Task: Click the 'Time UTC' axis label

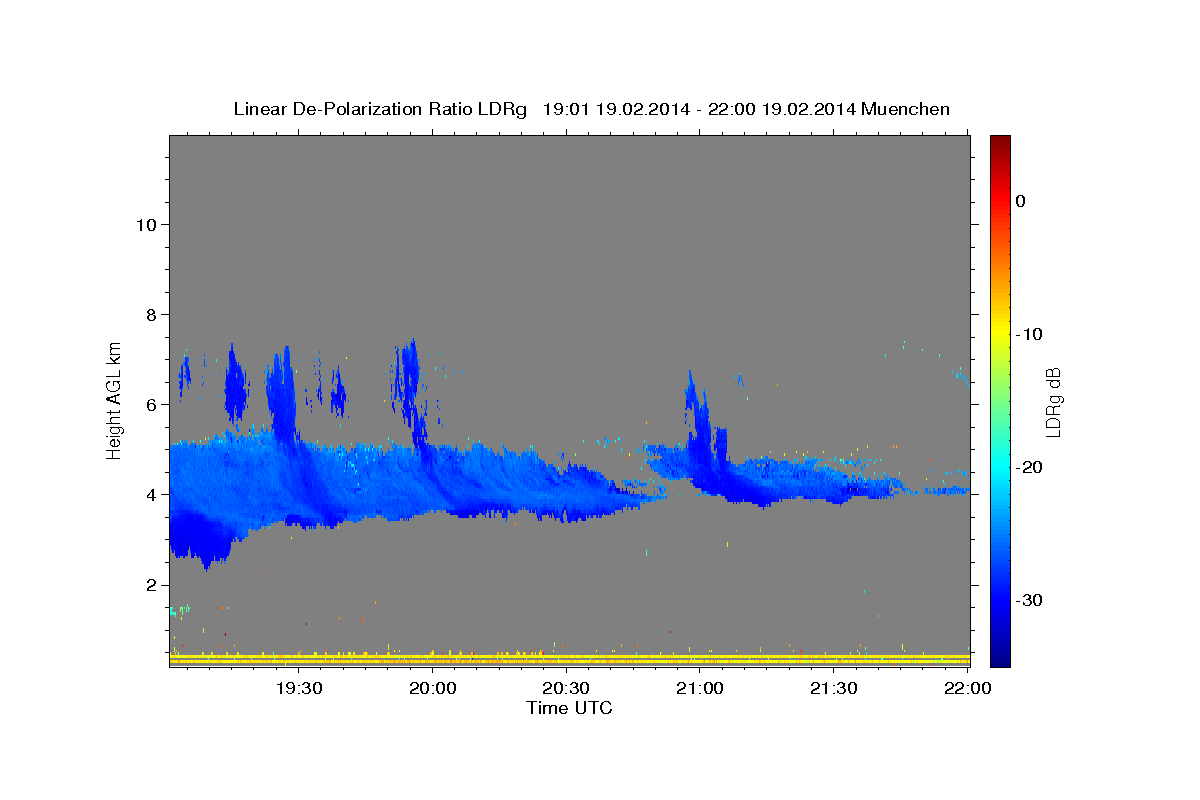Action: [x=569, y=708]
